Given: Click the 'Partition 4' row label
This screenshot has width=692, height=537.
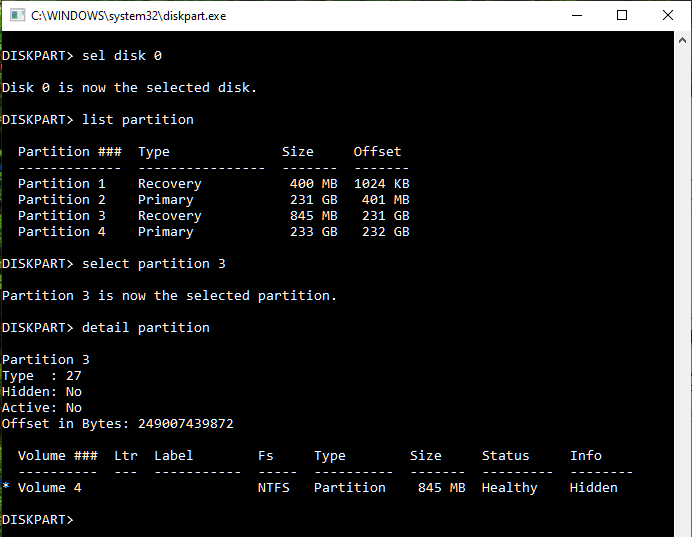Looking at the screenshot, I should pyautogui.click(x=62, y=232).
